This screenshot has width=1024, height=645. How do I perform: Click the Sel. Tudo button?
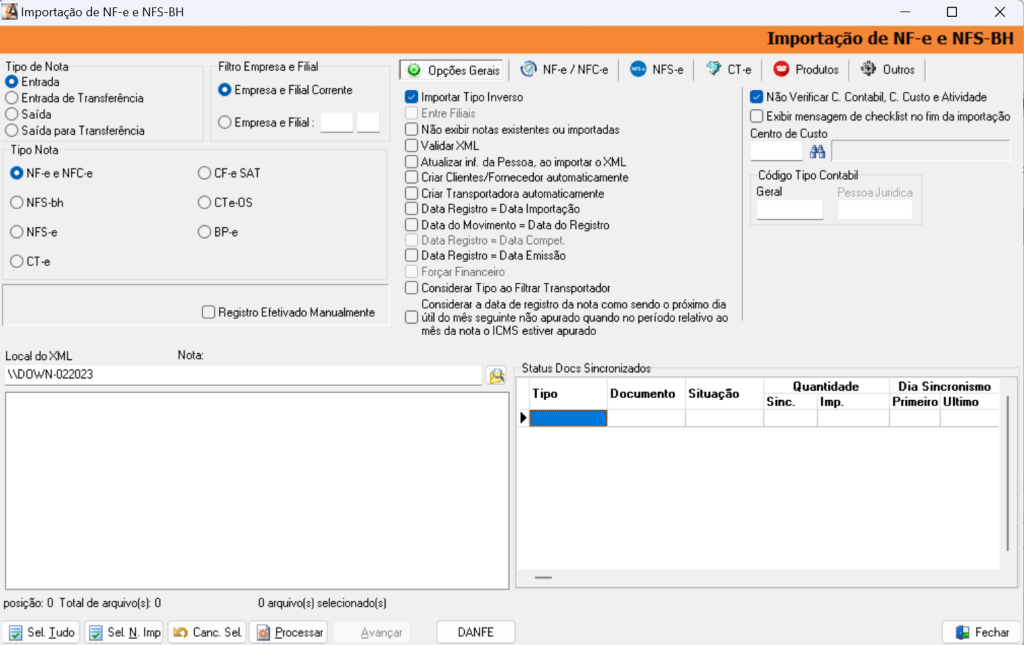[41, 633]
